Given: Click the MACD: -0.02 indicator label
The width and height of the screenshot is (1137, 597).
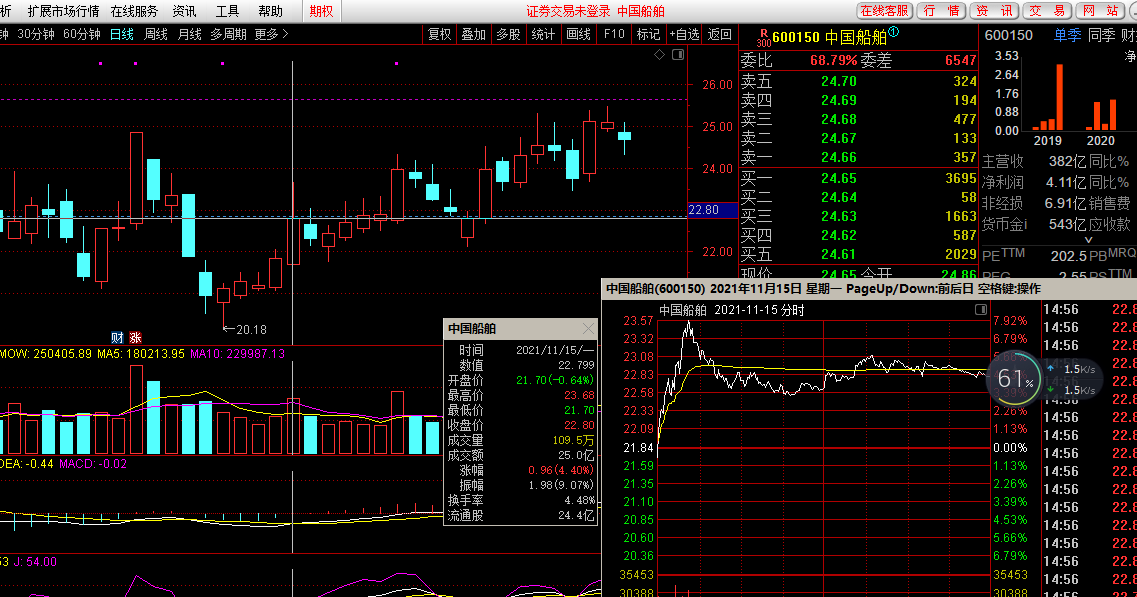Looking at the screenshot, I should click(x=93, y=464).
